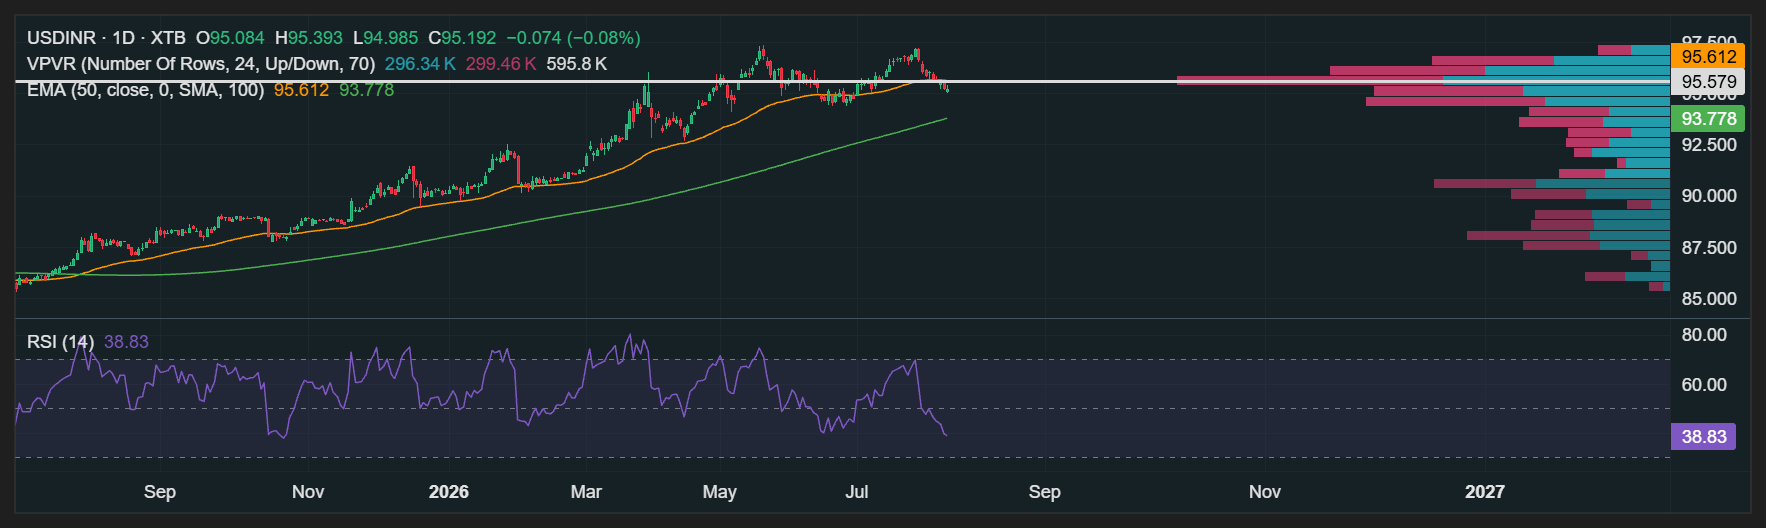
Task: Click the green SMA value 93.778 in legend
Action: pyautogui.click(x=366, y=90)
